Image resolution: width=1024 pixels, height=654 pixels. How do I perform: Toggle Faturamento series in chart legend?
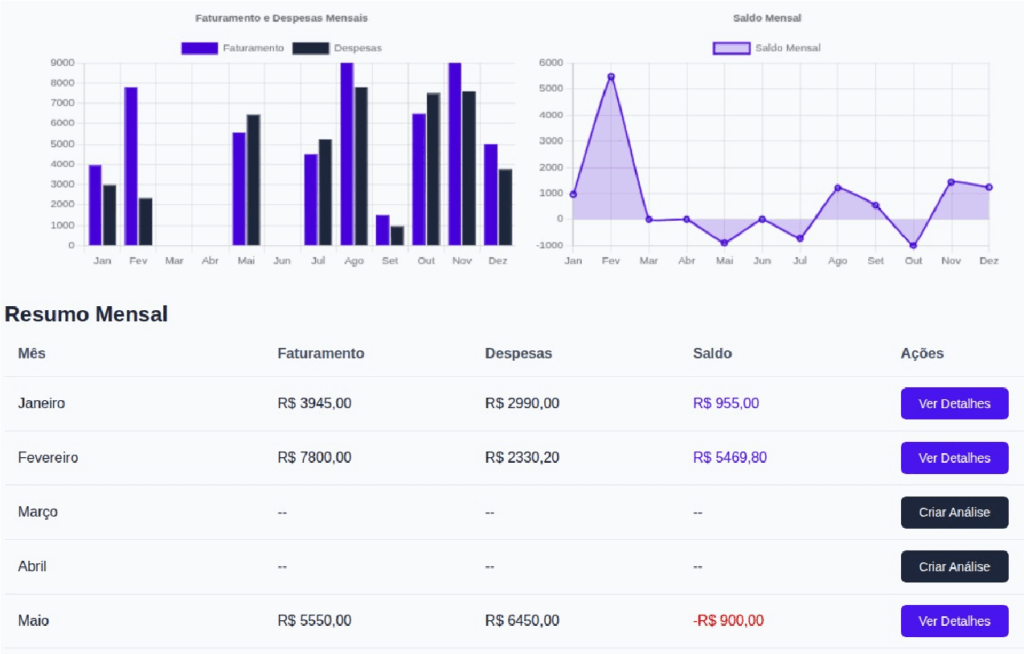click(x=233, y=48)
